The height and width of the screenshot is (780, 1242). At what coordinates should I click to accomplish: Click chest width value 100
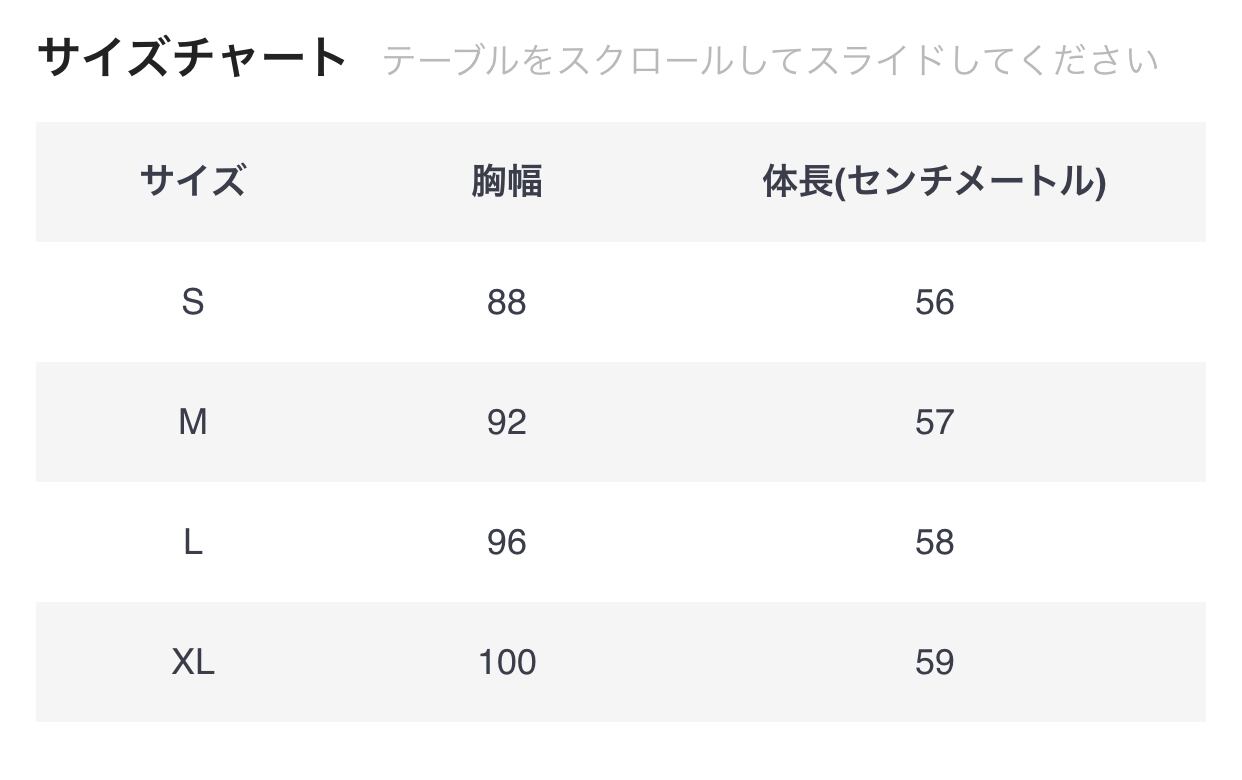[506, 662]
